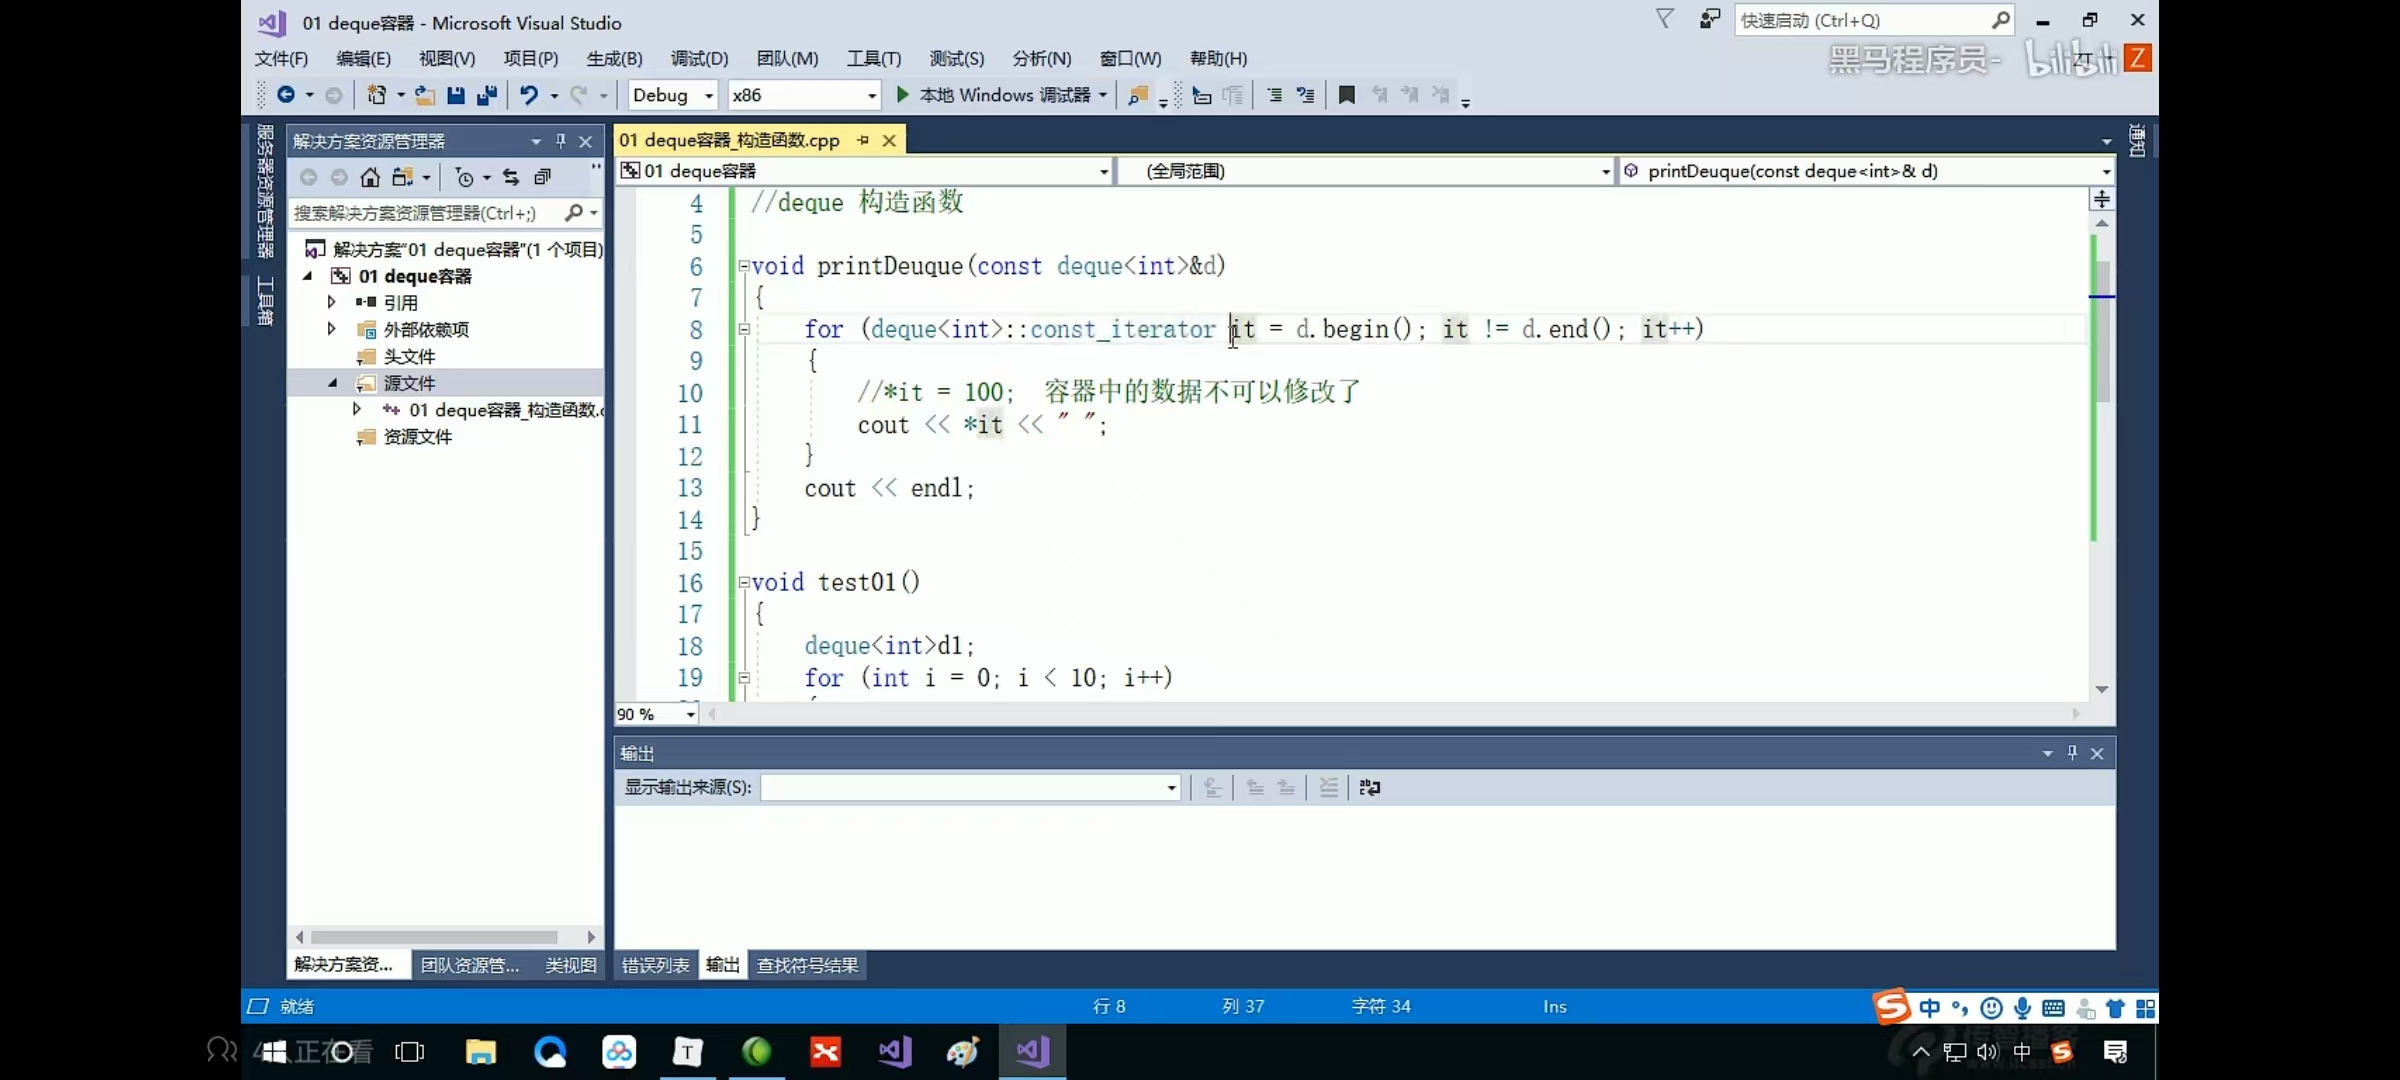Click Sync with Active Document icon
Viewport: 2400px width, 1080px height.
(511, 177)
